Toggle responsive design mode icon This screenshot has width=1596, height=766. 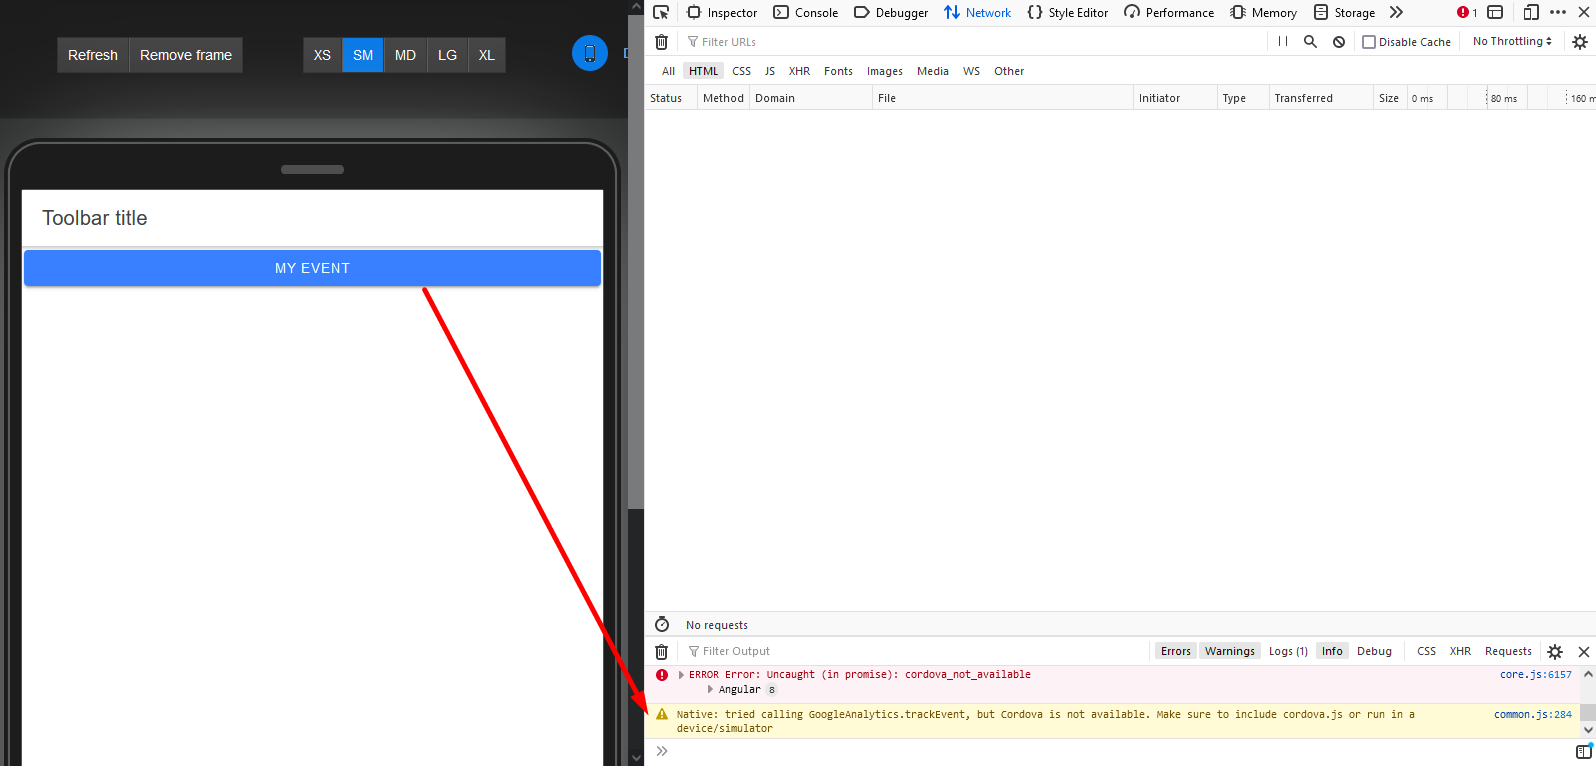click(x=1531, y=12)
